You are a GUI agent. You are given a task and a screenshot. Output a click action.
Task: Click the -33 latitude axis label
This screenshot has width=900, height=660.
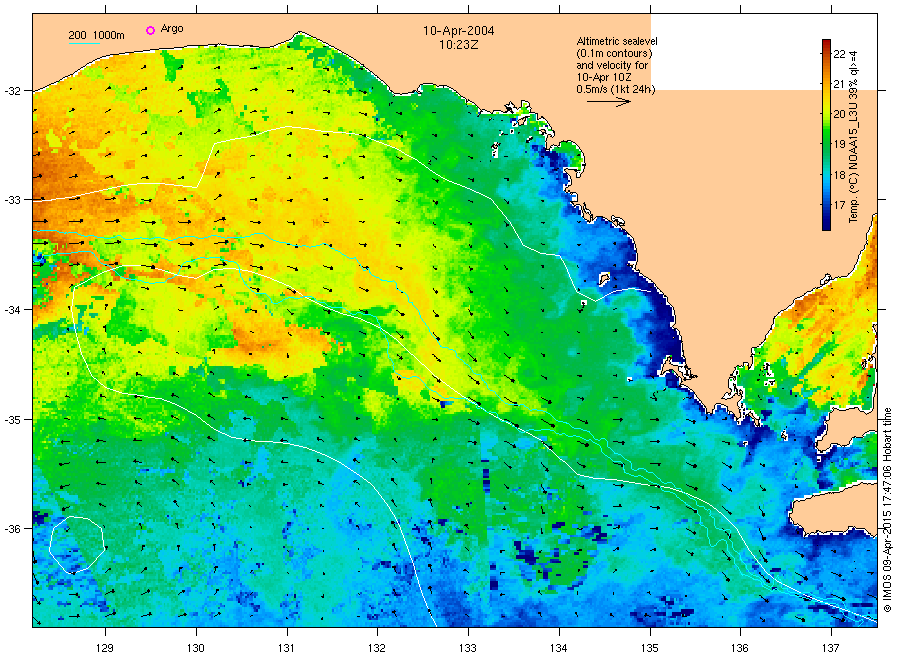click(x=11, y=200)
